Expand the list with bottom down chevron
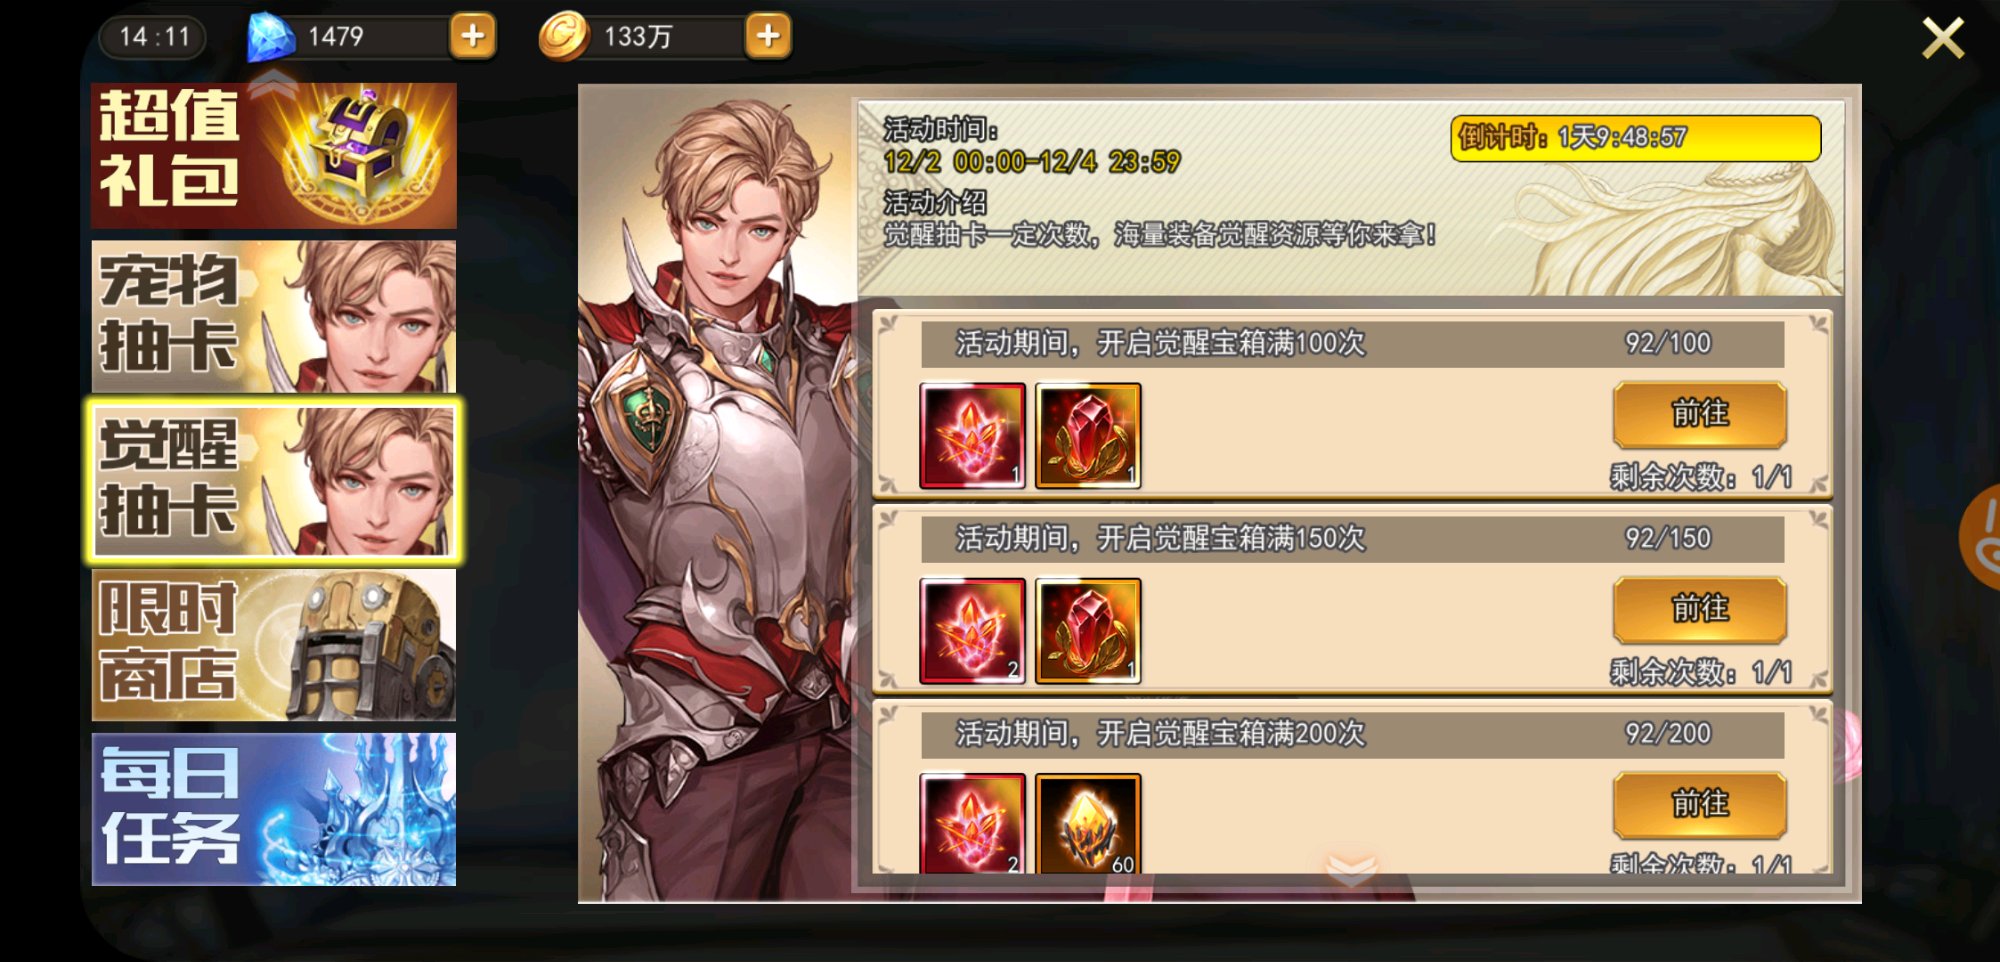The width and height of the screenshot is (2000, 962). [x=1351, y=869]
